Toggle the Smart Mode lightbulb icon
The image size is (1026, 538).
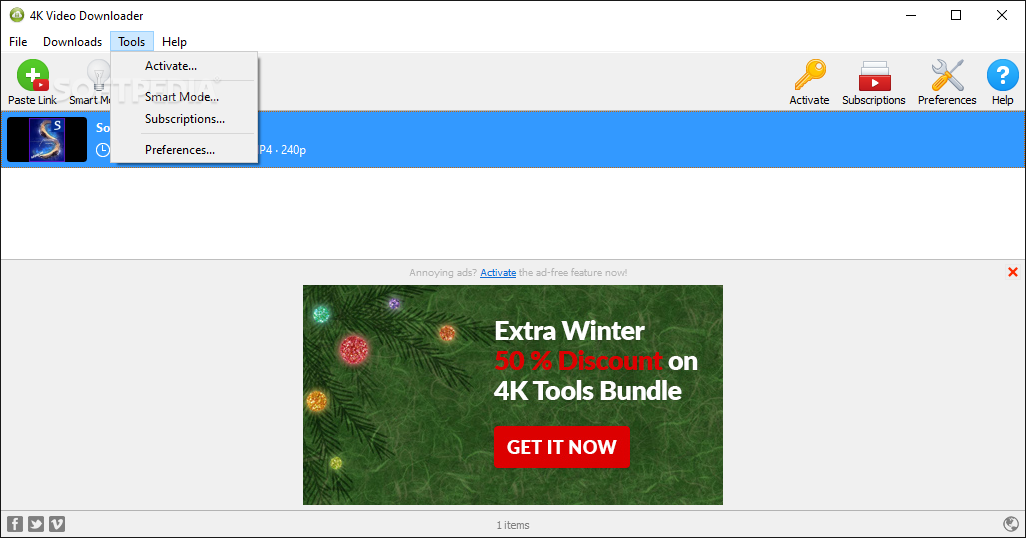pos(99,75)
